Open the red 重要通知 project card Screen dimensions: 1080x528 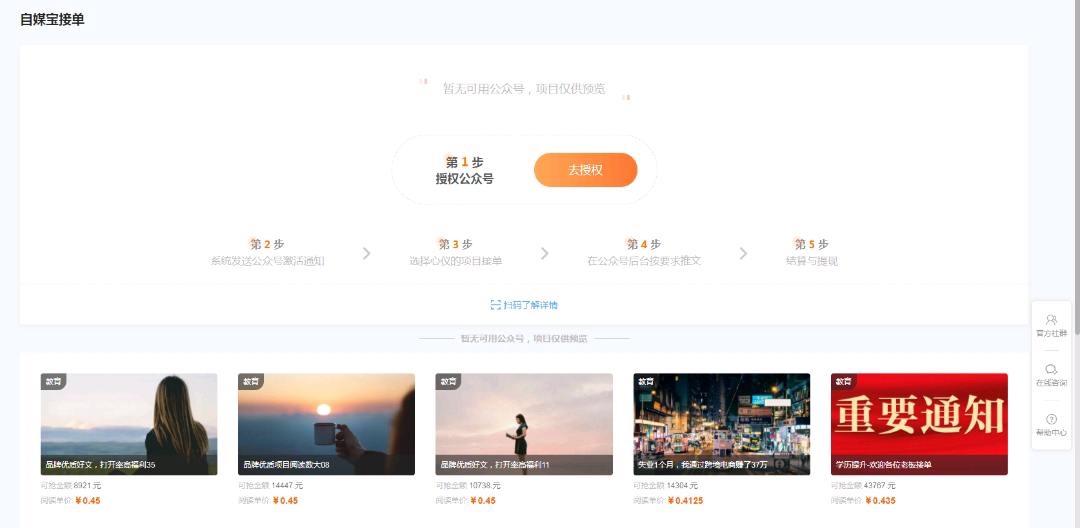[919, 424]
